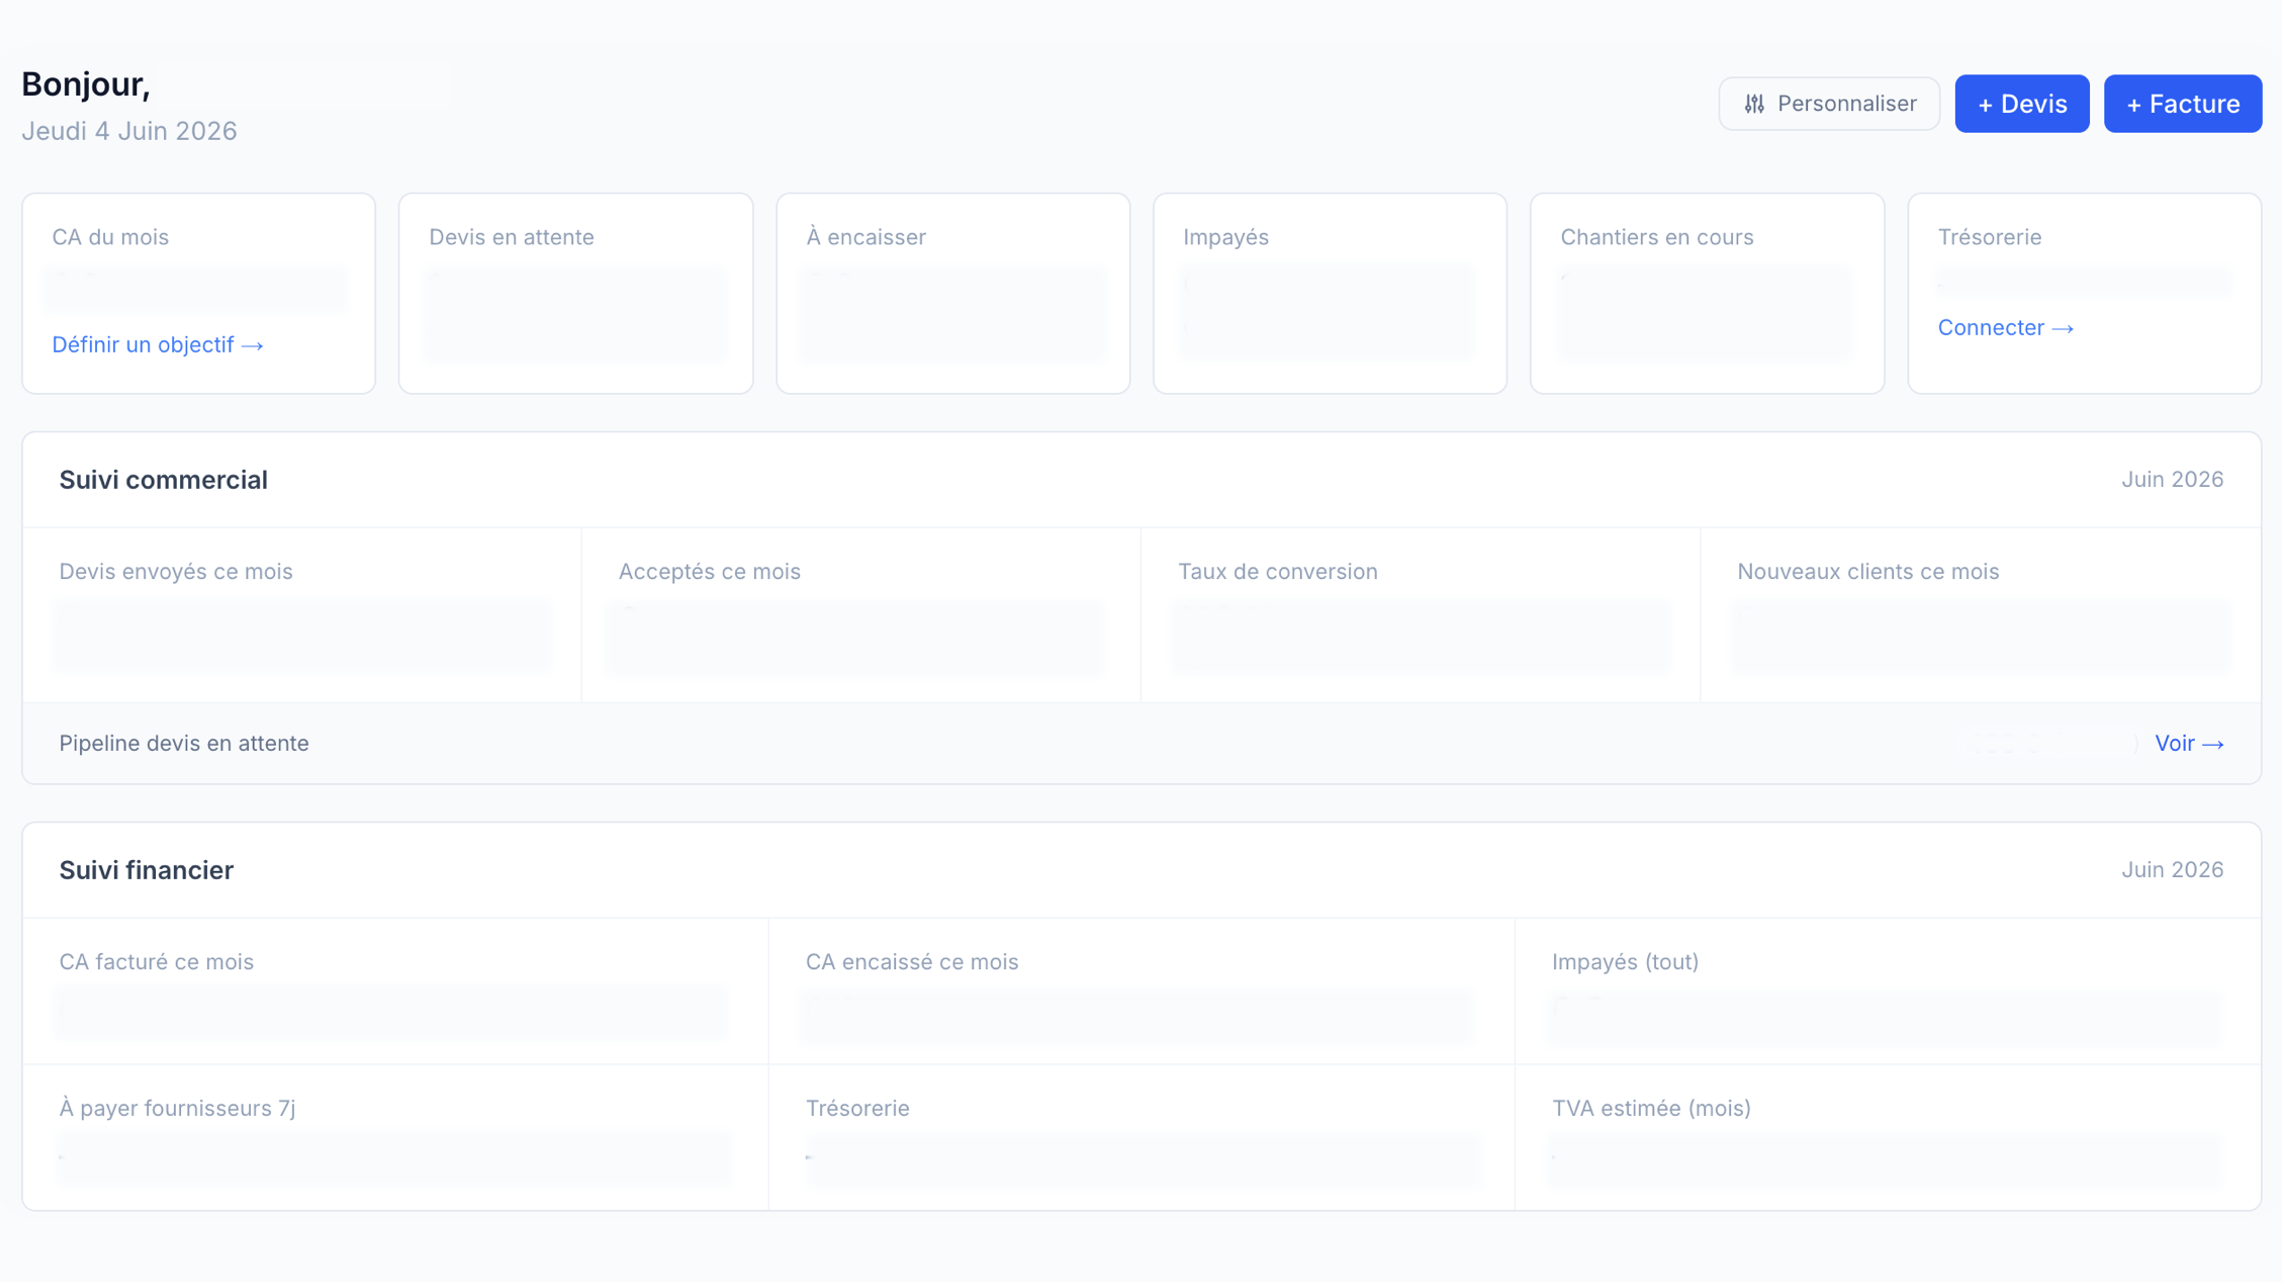Screen dimensions: 2282x1282
Task: Select "Trésorerie" label in Suivi financier
Action: click(857, 1108)
